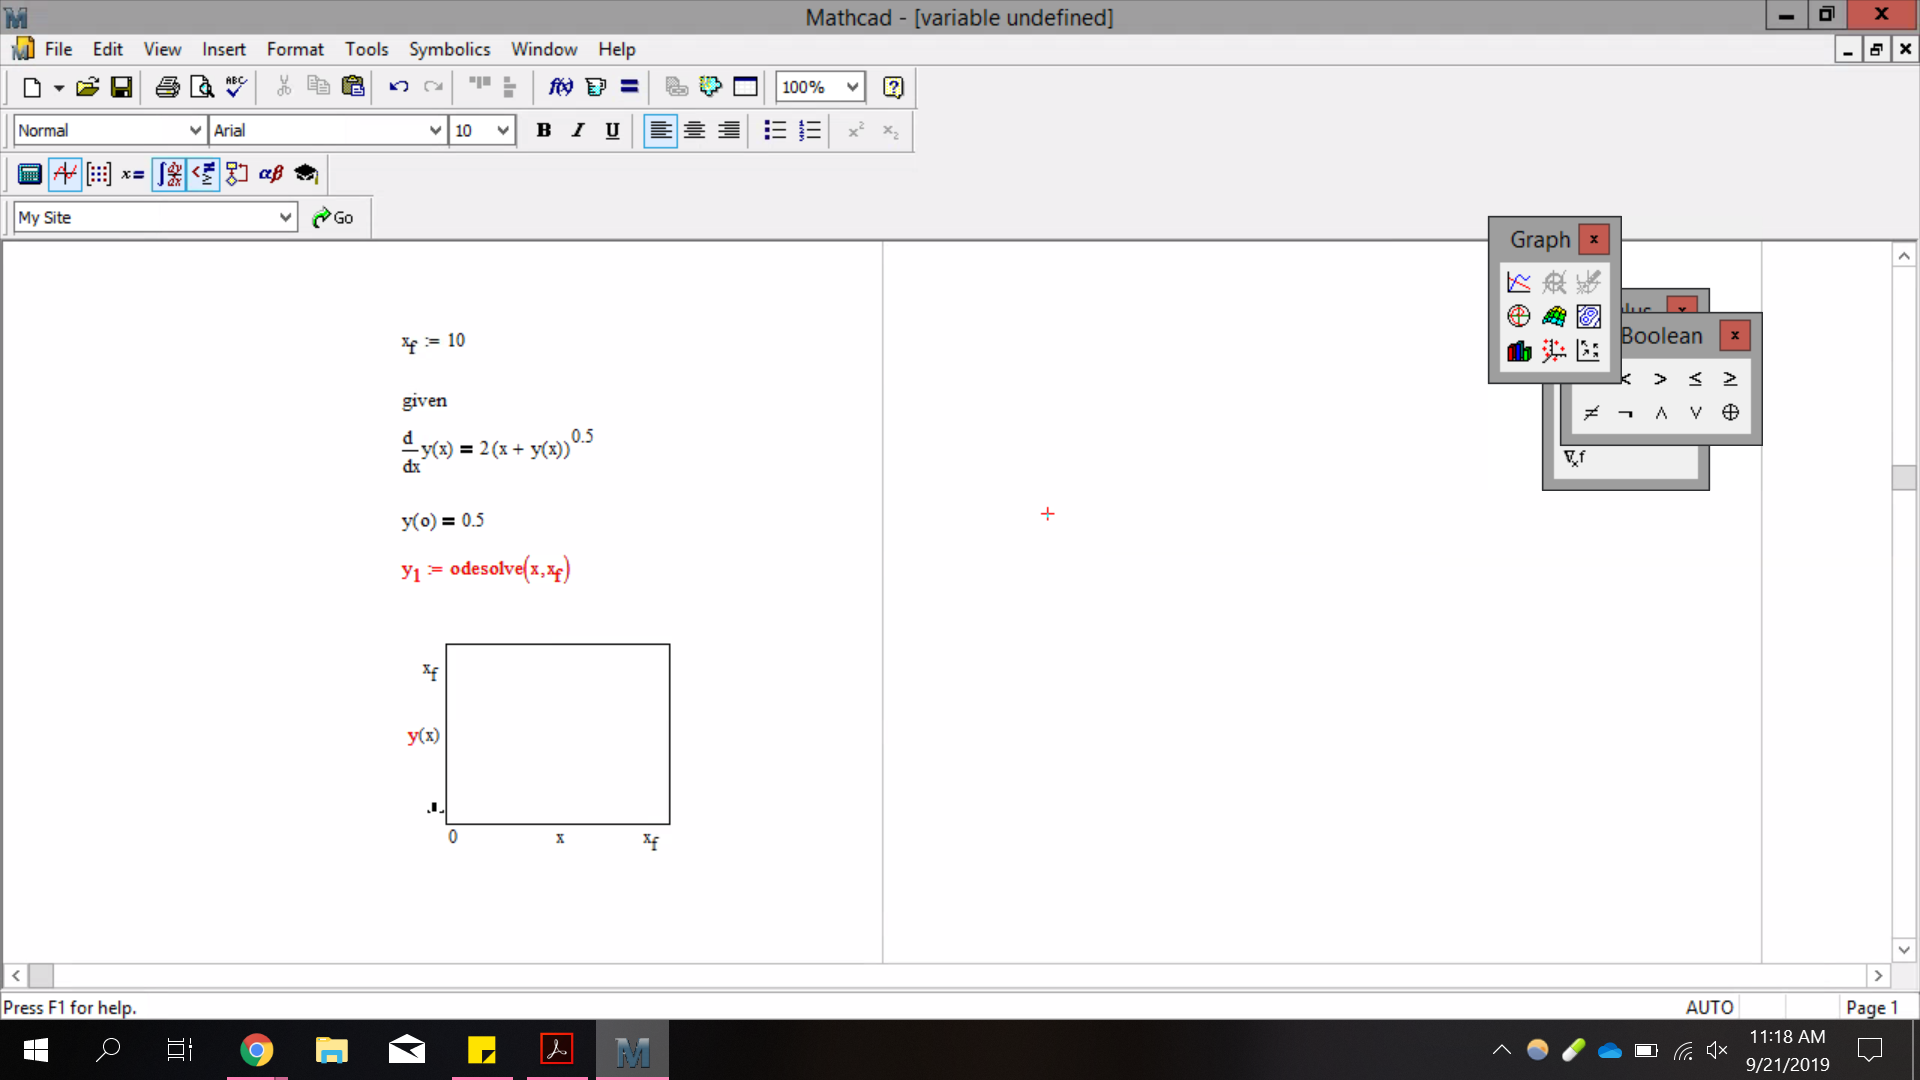Open the Format menu
The height and width of the screenshot is (1080, 1920).
pos(295,49)
